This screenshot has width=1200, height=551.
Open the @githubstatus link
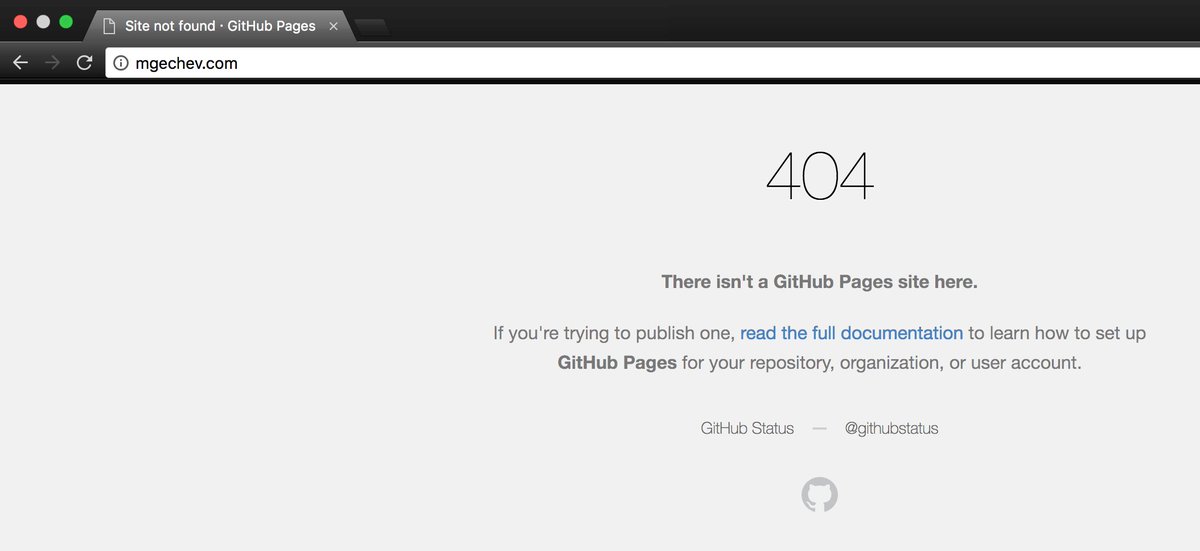click(x=891, y=428)
